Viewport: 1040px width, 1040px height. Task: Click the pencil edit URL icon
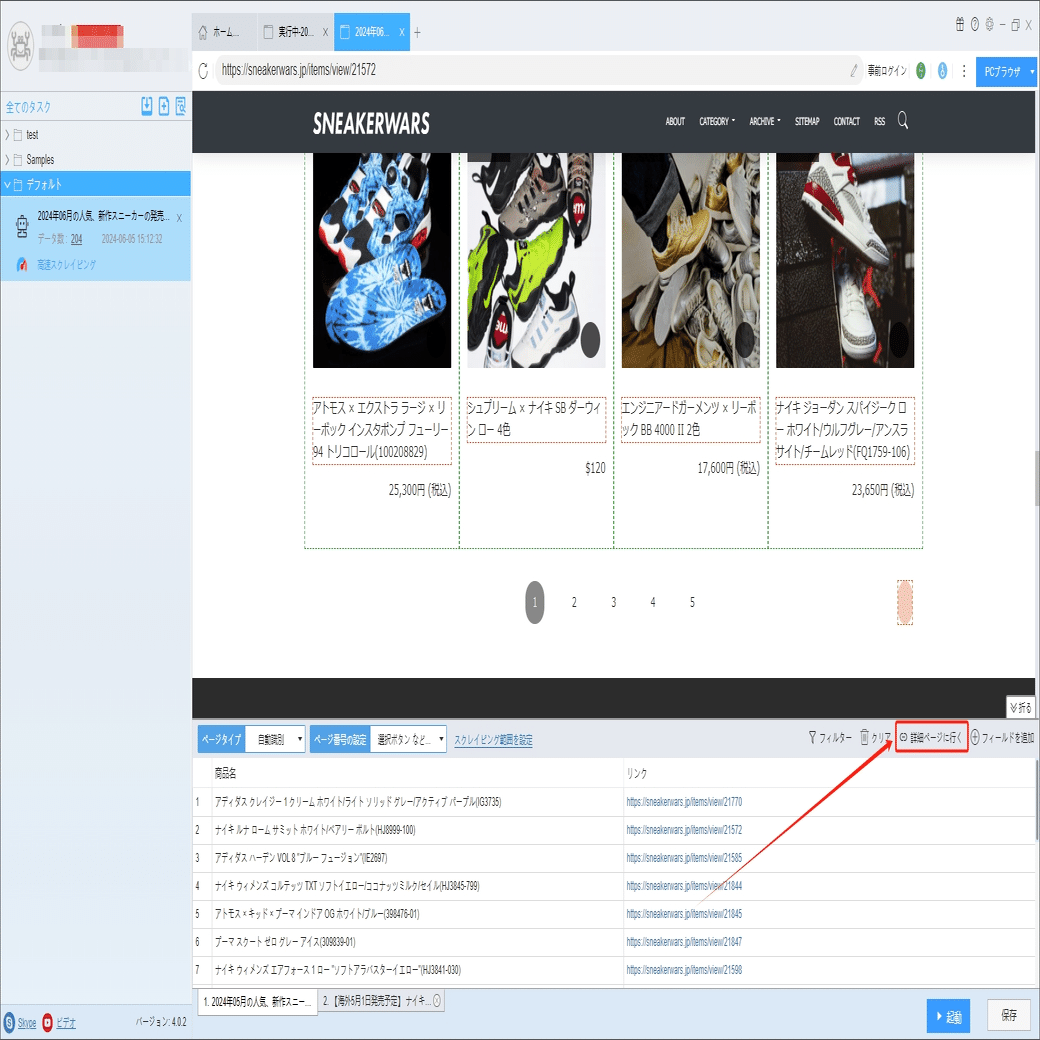click(x=854, y=70)
